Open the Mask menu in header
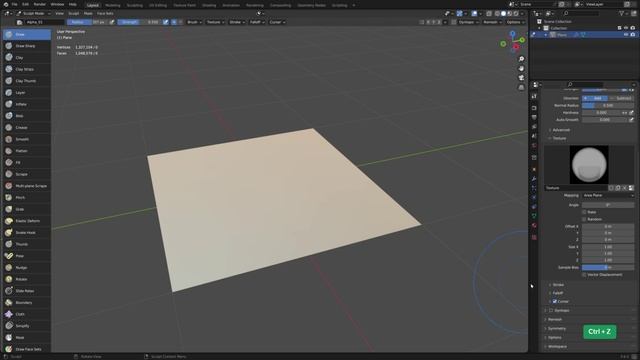Image resolution: width=640 pixels, height=360 pixels. (88, 13)
